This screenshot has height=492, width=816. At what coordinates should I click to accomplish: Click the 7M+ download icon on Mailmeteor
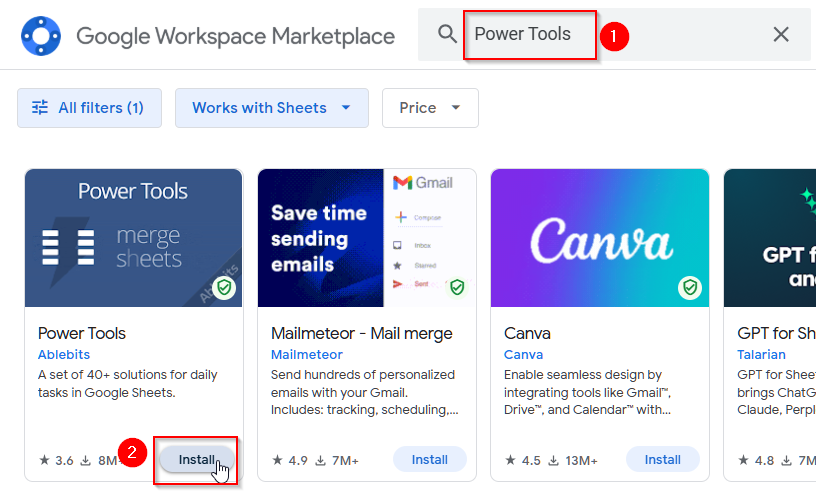[321, 461]
